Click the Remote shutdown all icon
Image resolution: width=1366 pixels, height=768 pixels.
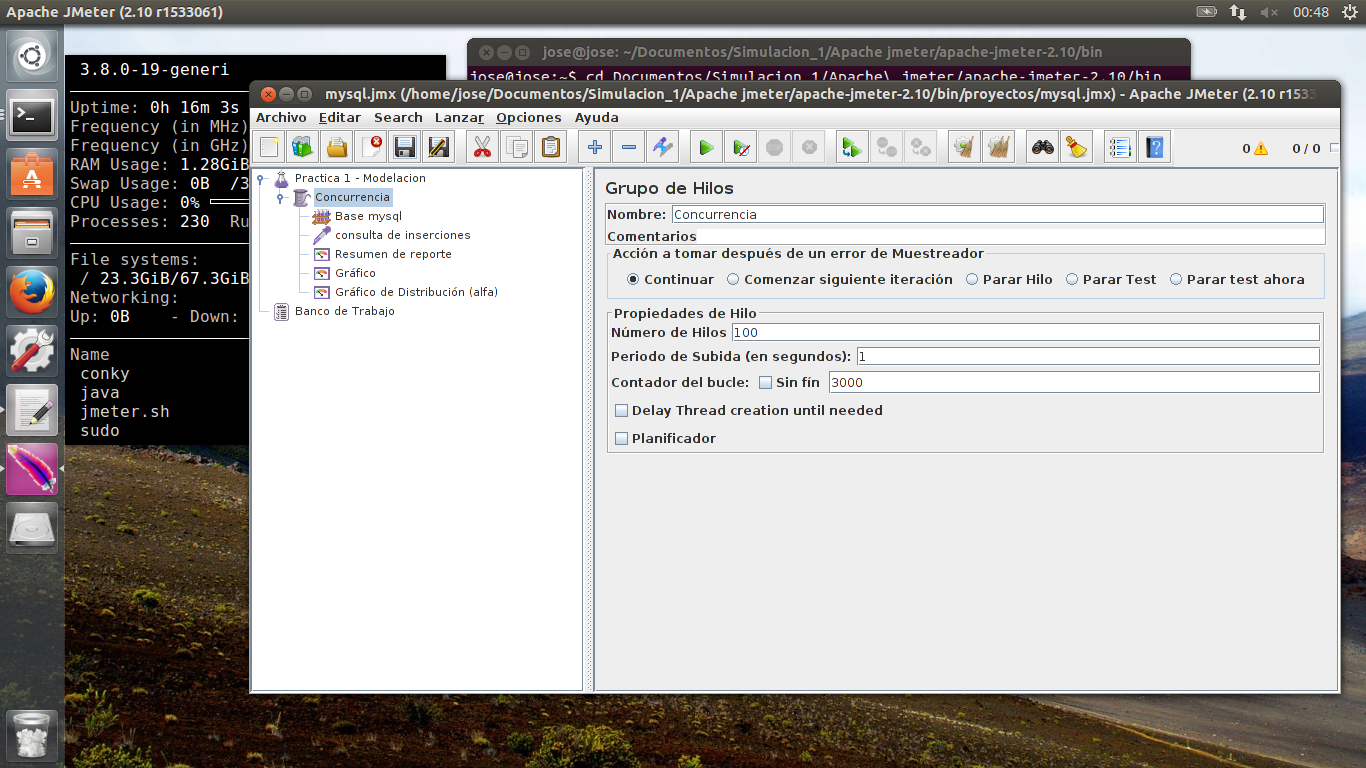920,148
